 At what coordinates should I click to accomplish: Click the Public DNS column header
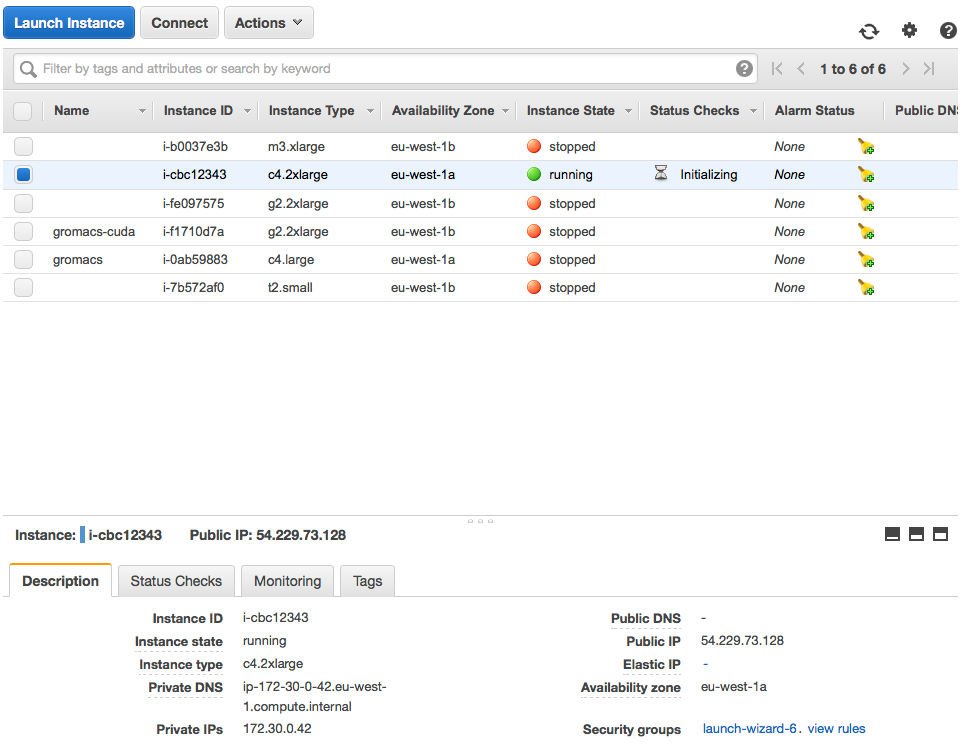click(x=925, y=111)
